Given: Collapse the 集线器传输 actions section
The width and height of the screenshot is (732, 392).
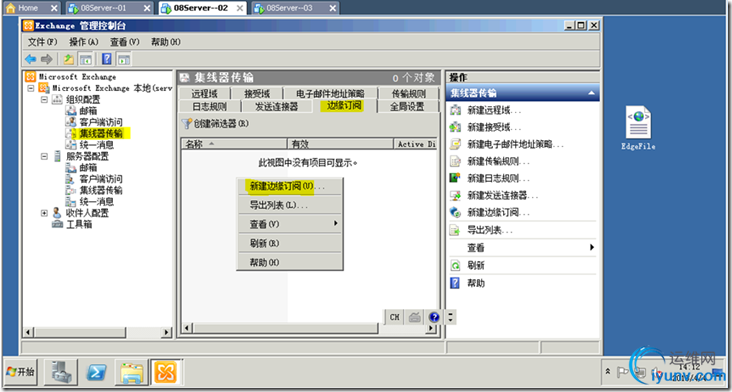Looking at the screenshot, I should pyautogui.click(x=591, y=93).
